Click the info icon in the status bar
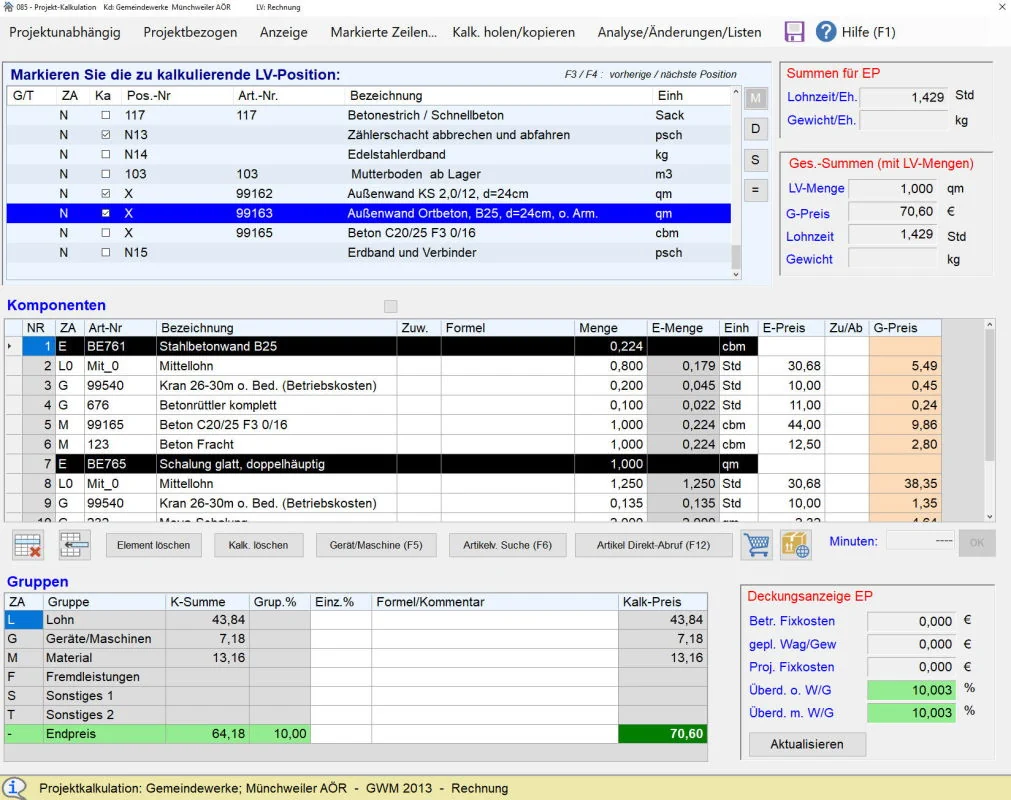This screenshot has height=800, width=1011. pos(15,787)
